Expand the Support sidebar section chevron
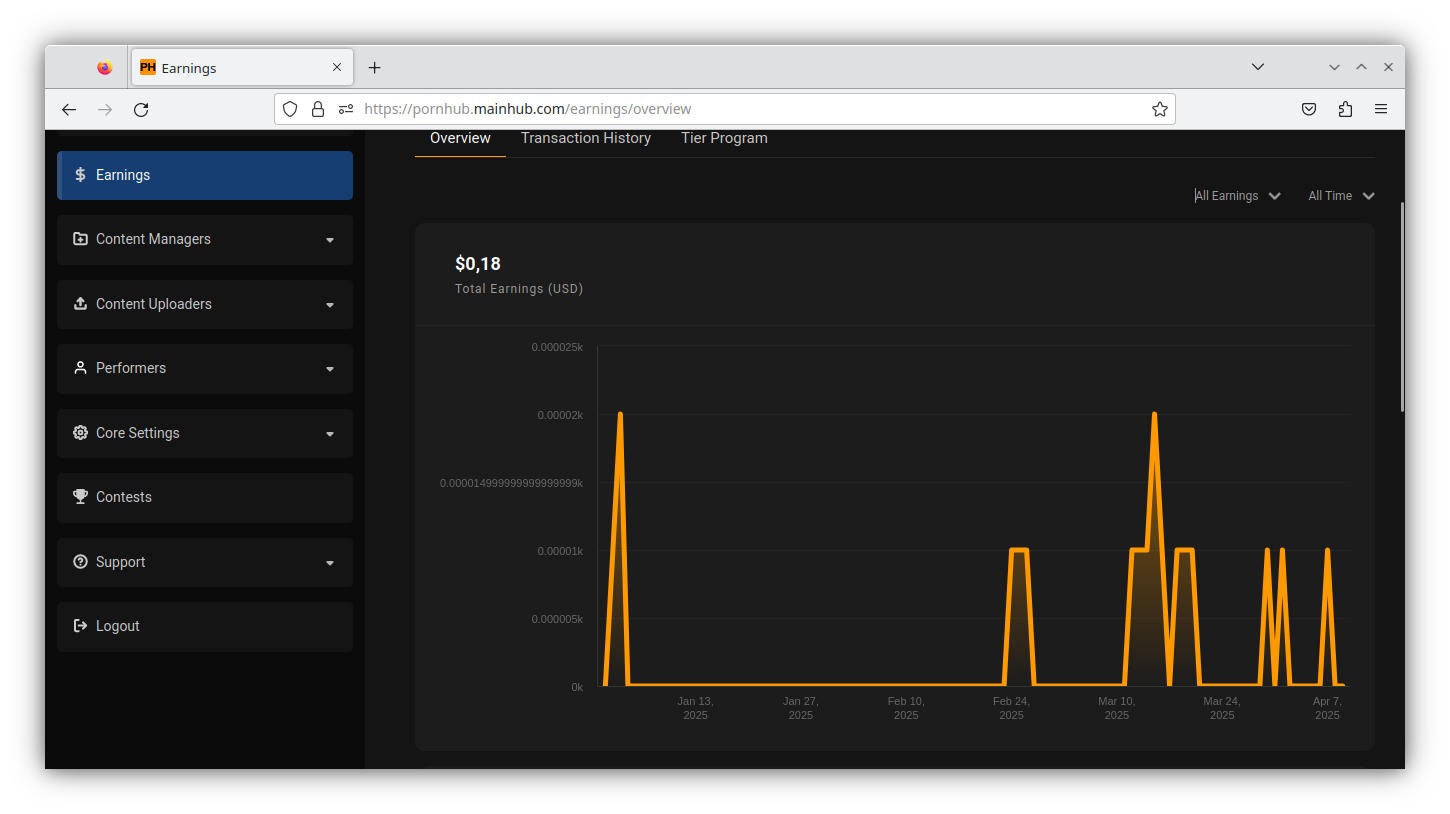Image resolution: width=1450 pixels, height=814 pixels. 330,562
